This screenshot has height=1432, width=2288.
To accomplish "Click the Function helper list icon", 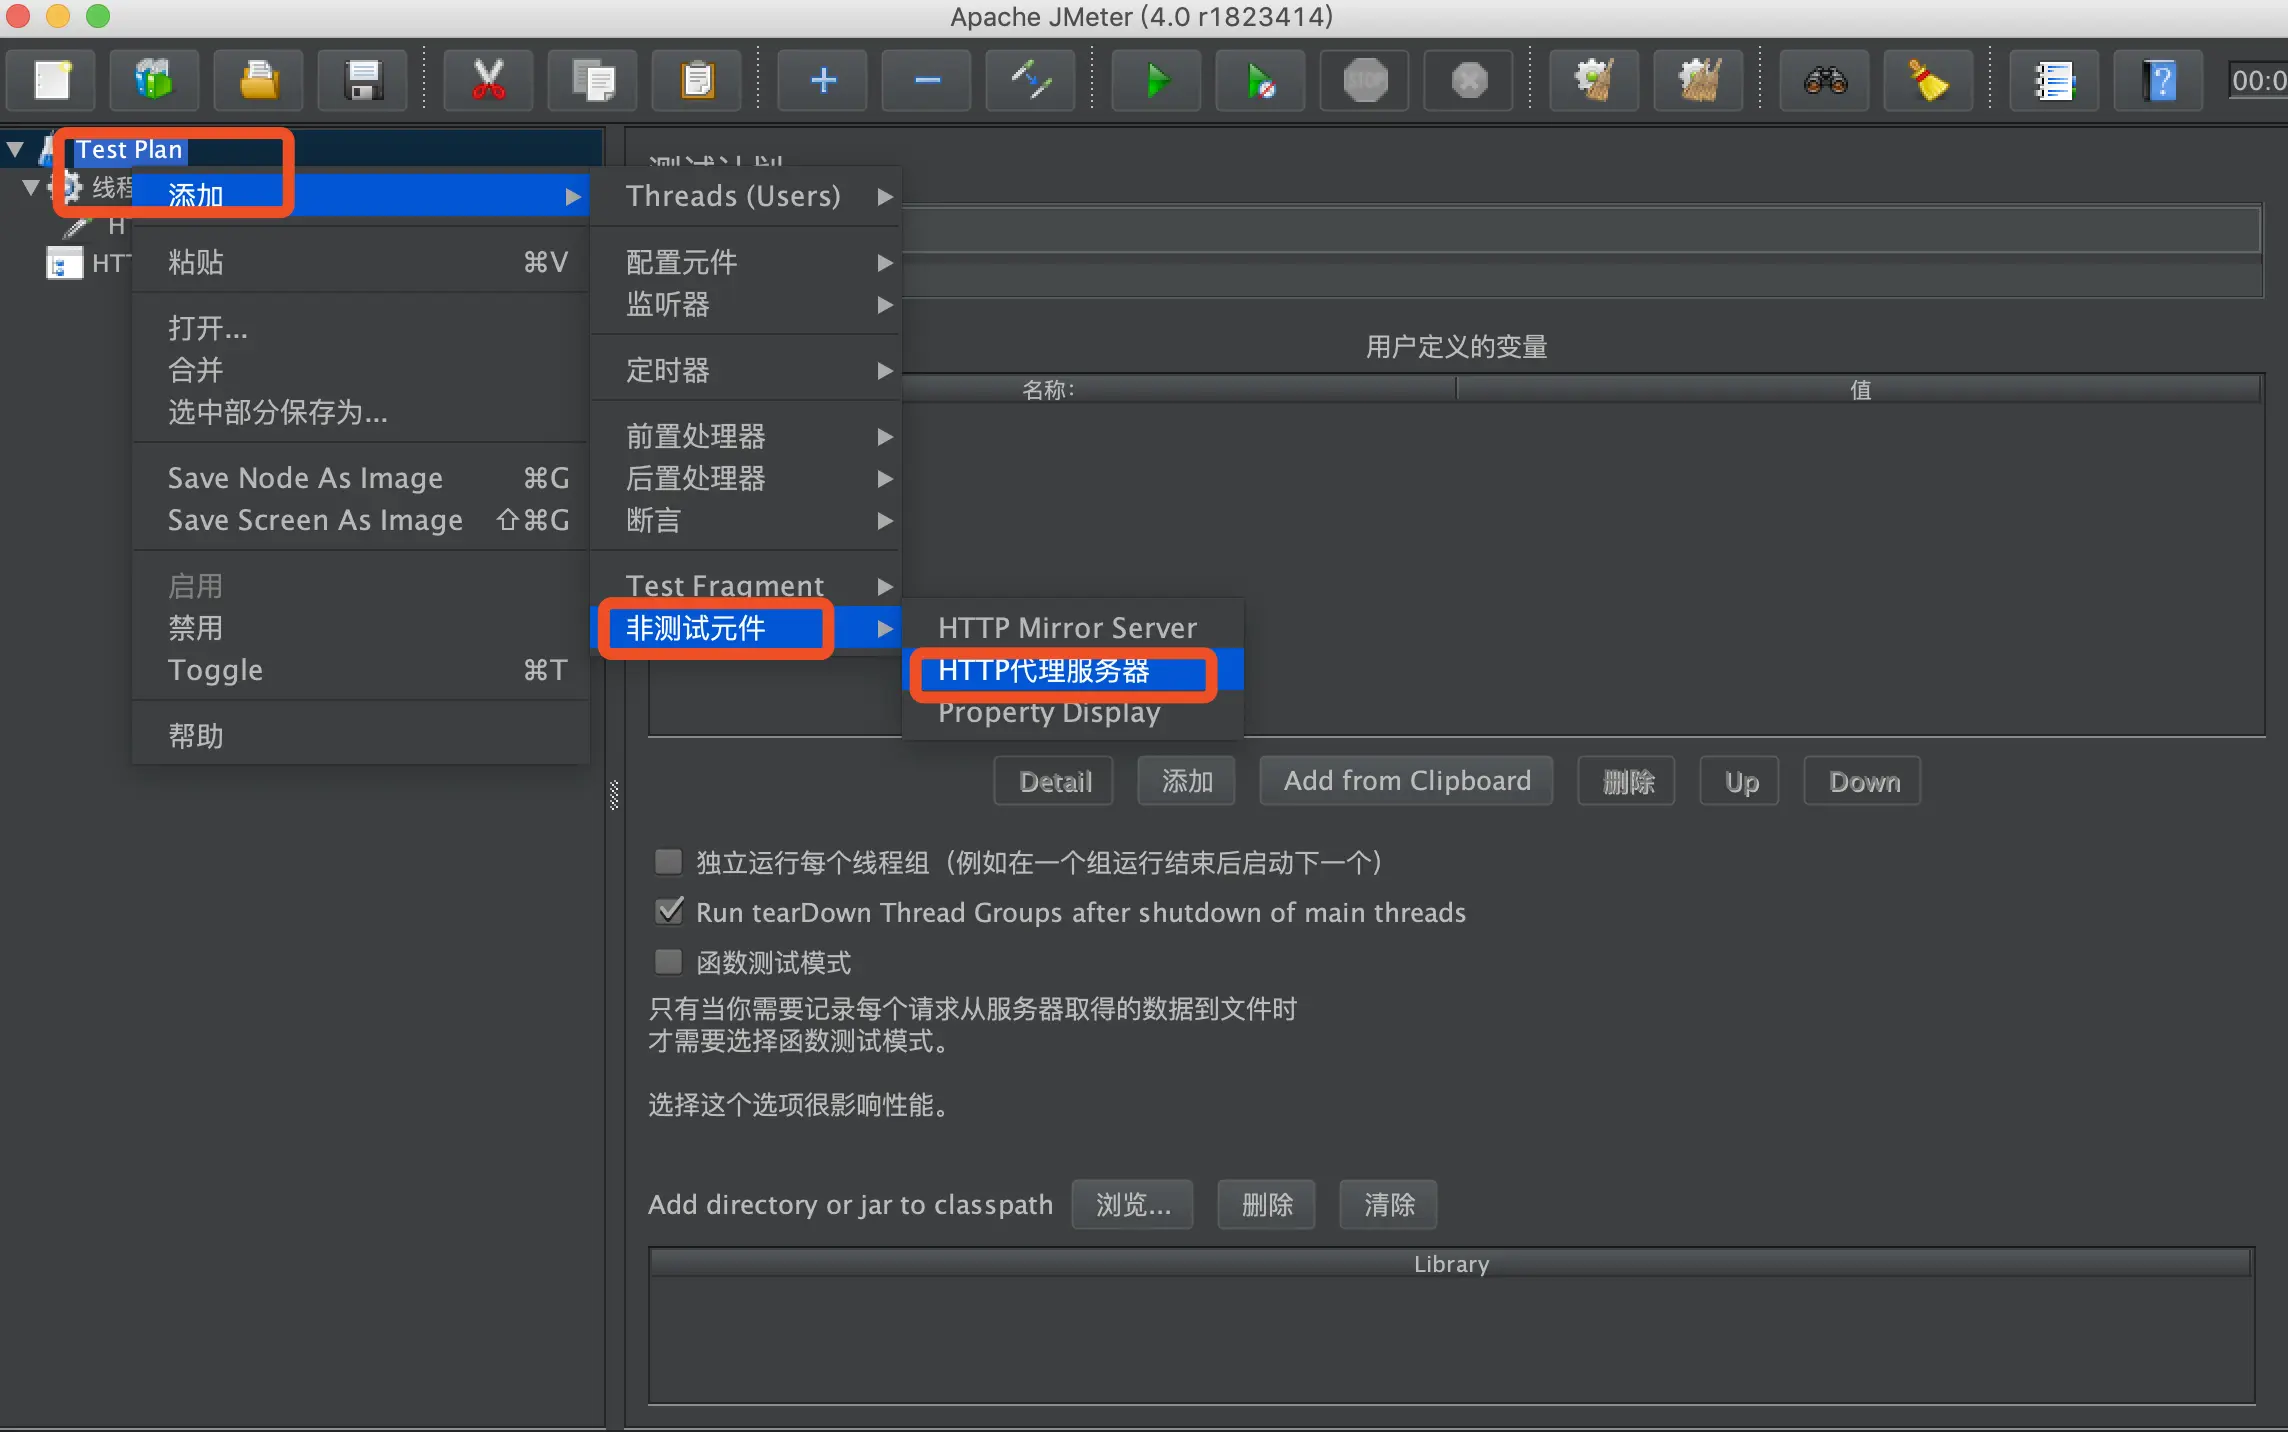I will click(2055, 80).
